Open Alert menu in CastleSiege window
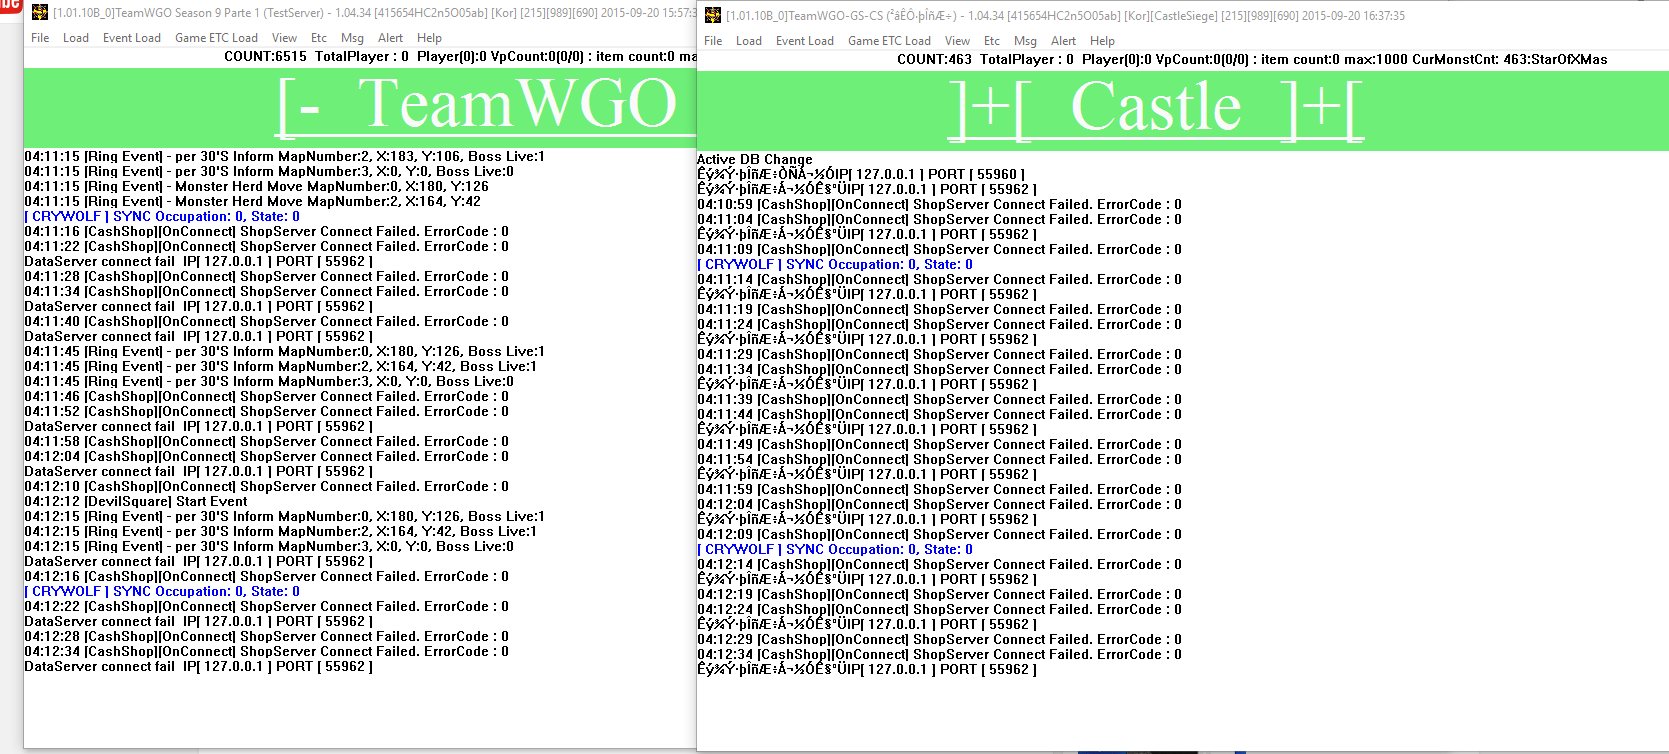The width and height of the screenshot is (1669, 754). [1063, 41]
